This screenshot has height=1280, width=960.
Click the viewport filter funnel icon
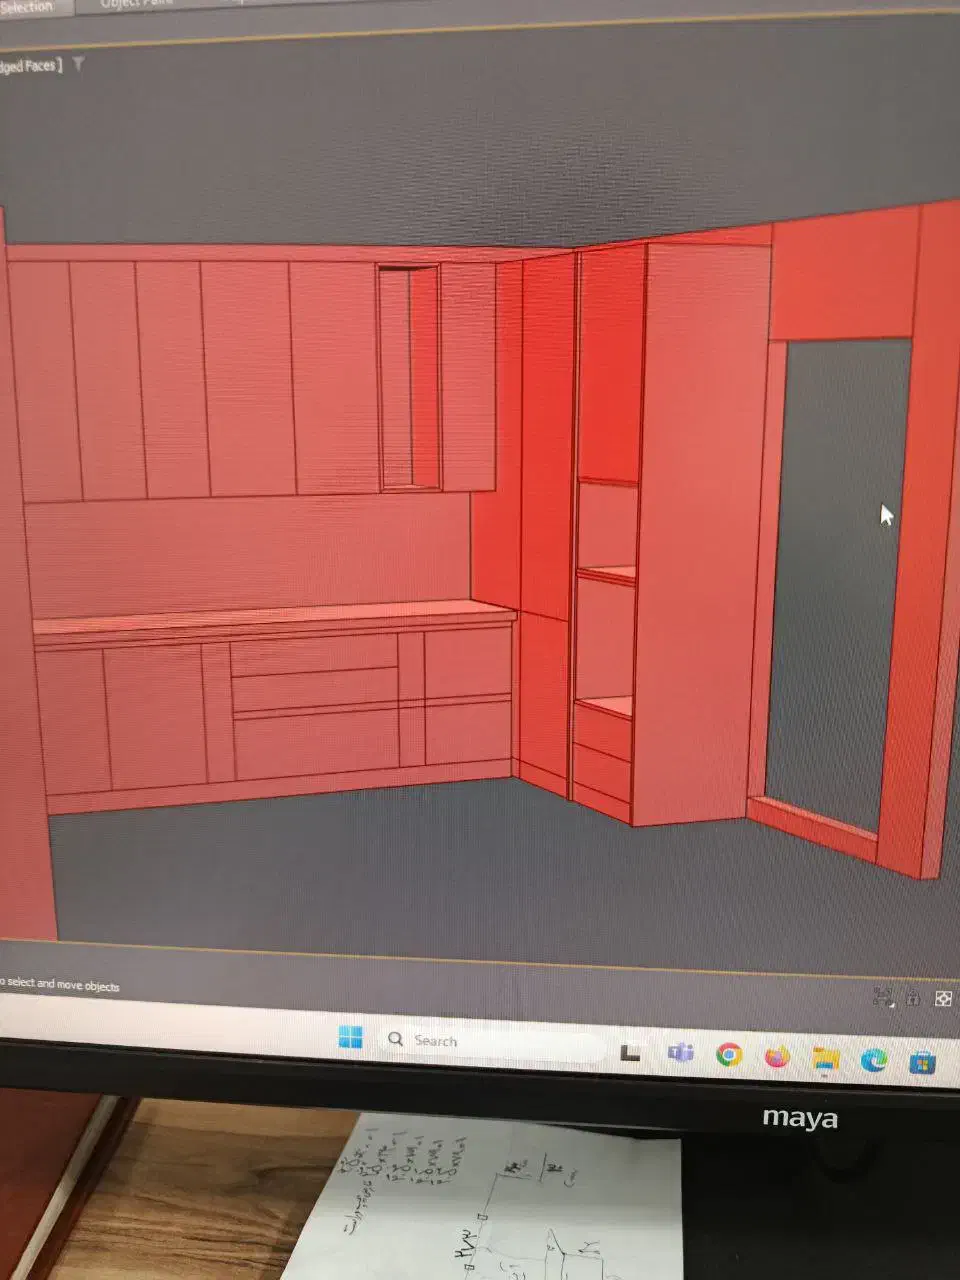point(78,64)
